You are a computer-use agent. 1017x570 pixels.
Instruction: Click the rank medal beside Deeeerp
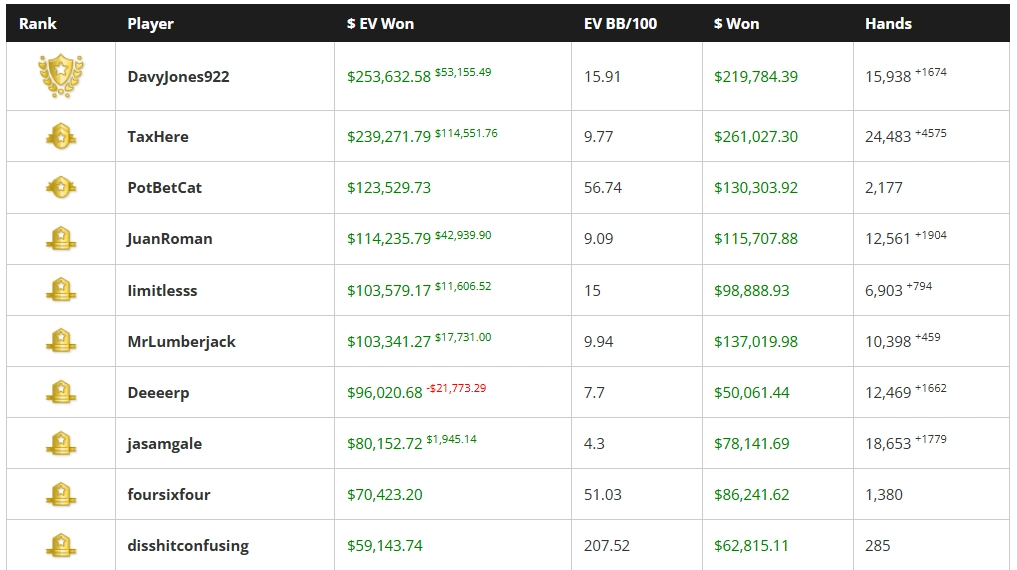[61, 392]
